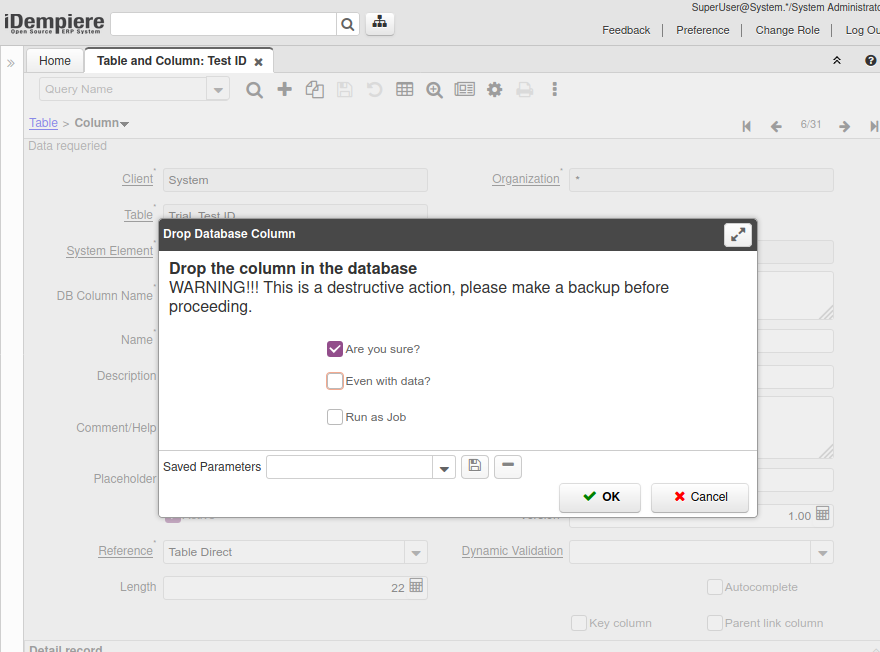Enable the 'Run as Job' checkbox
This screenshot has width=880, height=652.
(335, 417)
